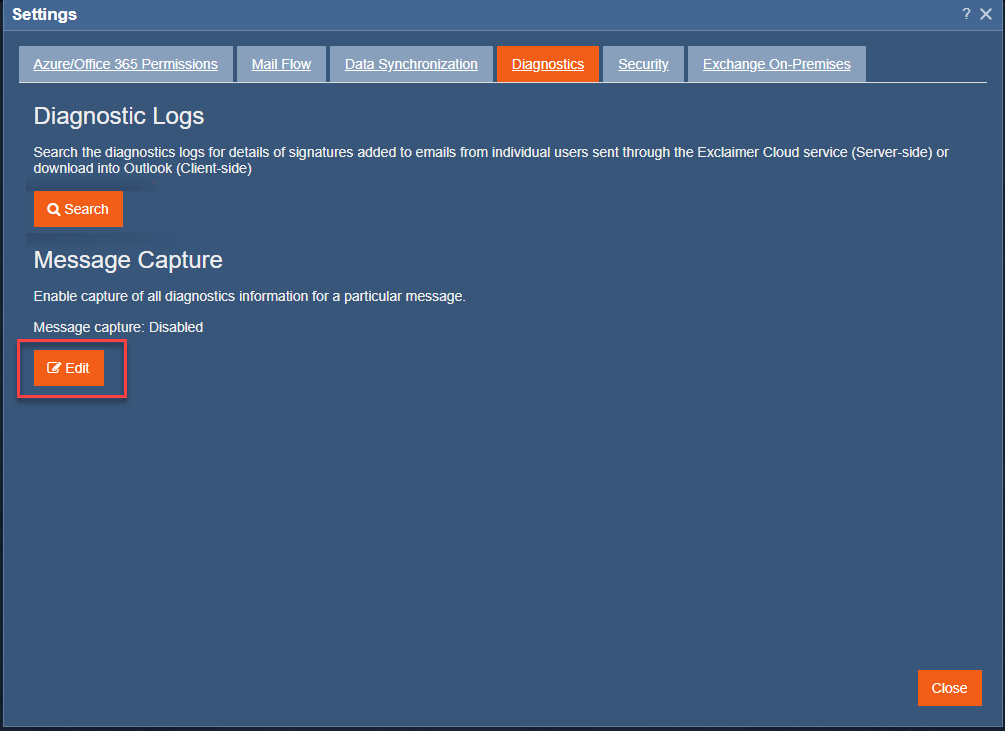Image resolution: width=1005 pixels, height=731 pixels.
Task: Switch to the Exchange On-Premises tab
Action: 776,64
